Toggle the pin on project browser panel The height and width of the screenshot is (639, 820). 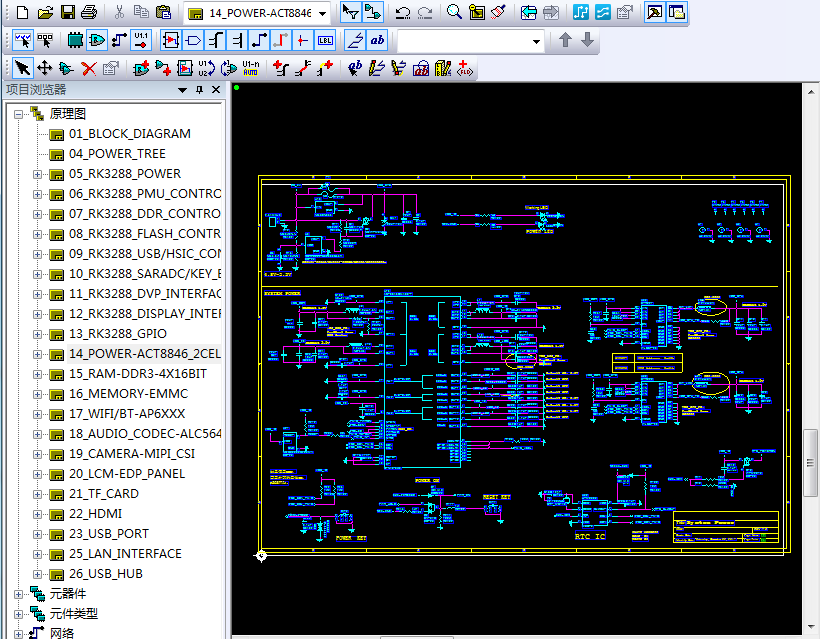pos(199,90)
